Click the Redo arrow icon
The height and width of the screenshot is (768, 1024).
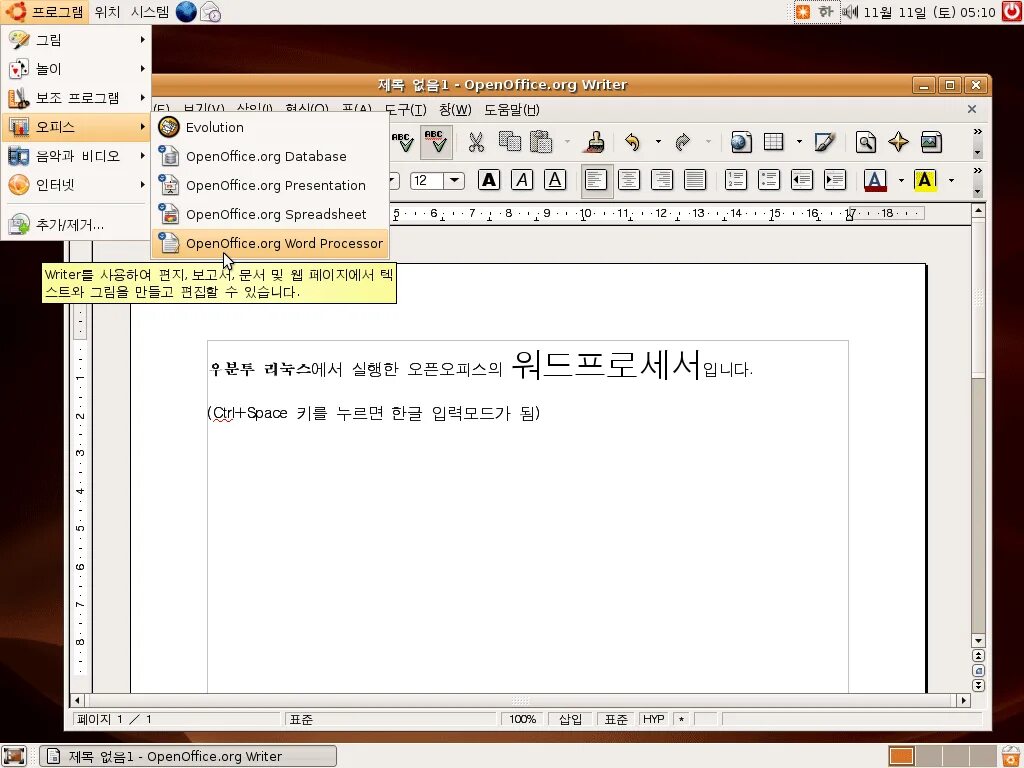point(682,142)
